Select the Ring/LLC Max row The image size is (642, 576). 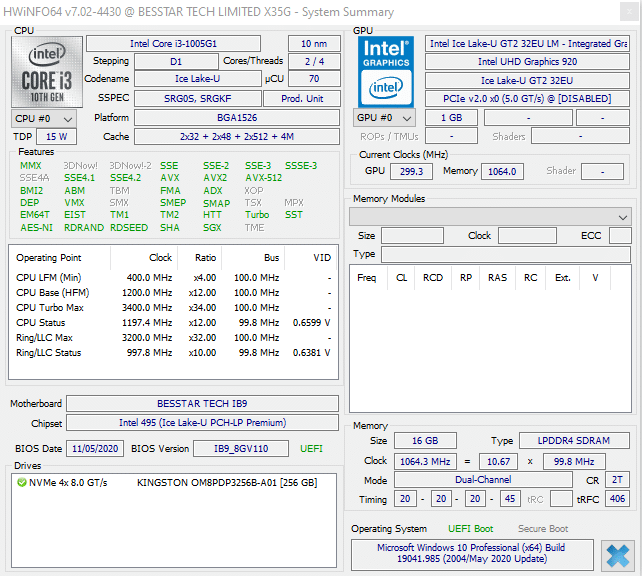173,338
